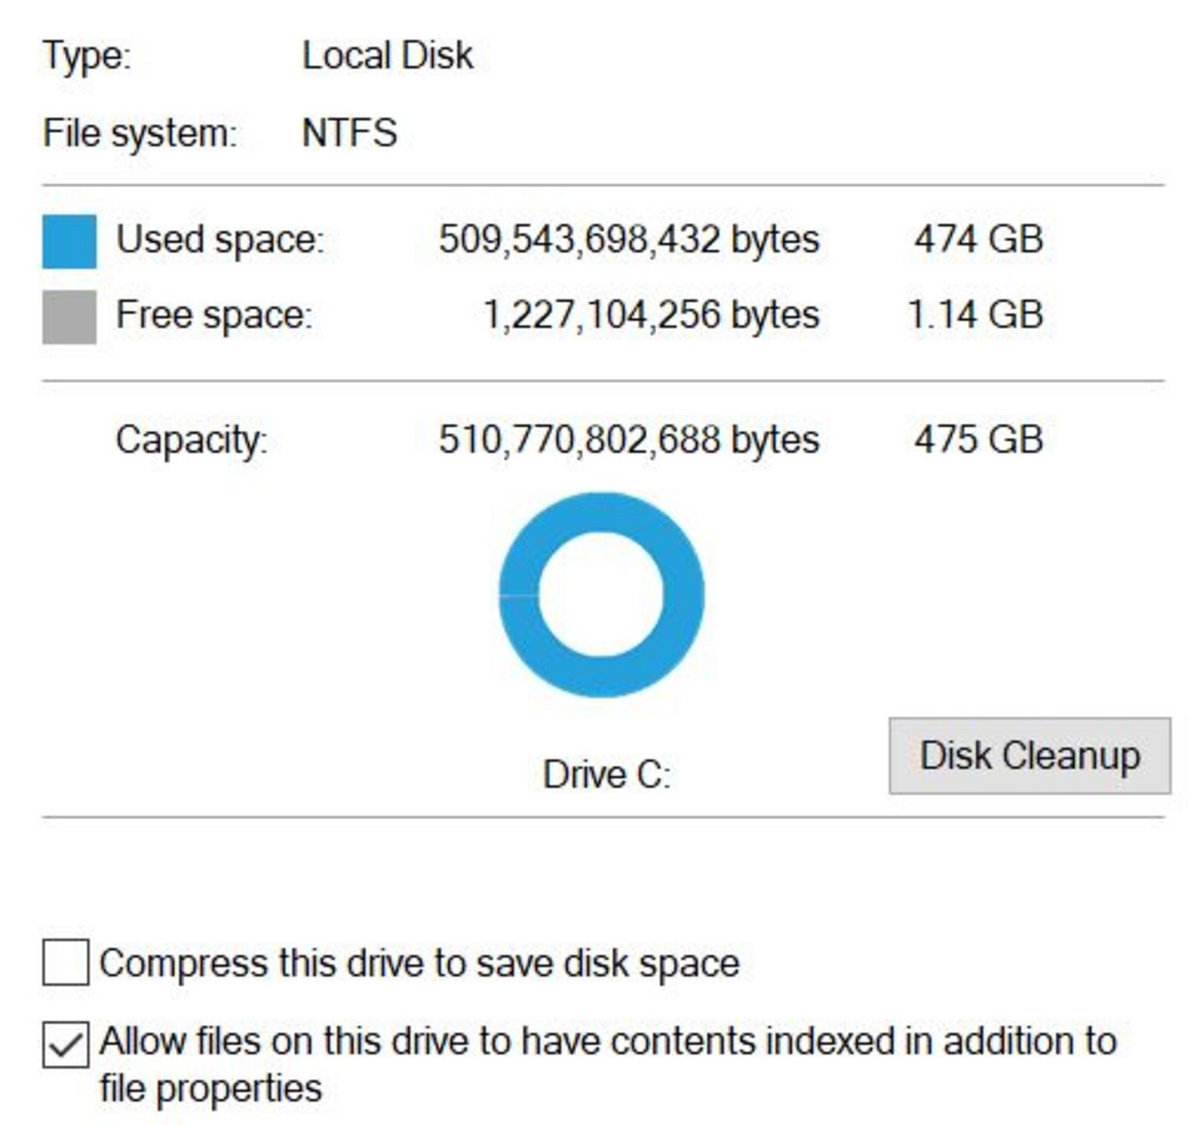Click the Drive C: label
Viewport: 1200px width, 1125px height.
[x=606, y=774]
